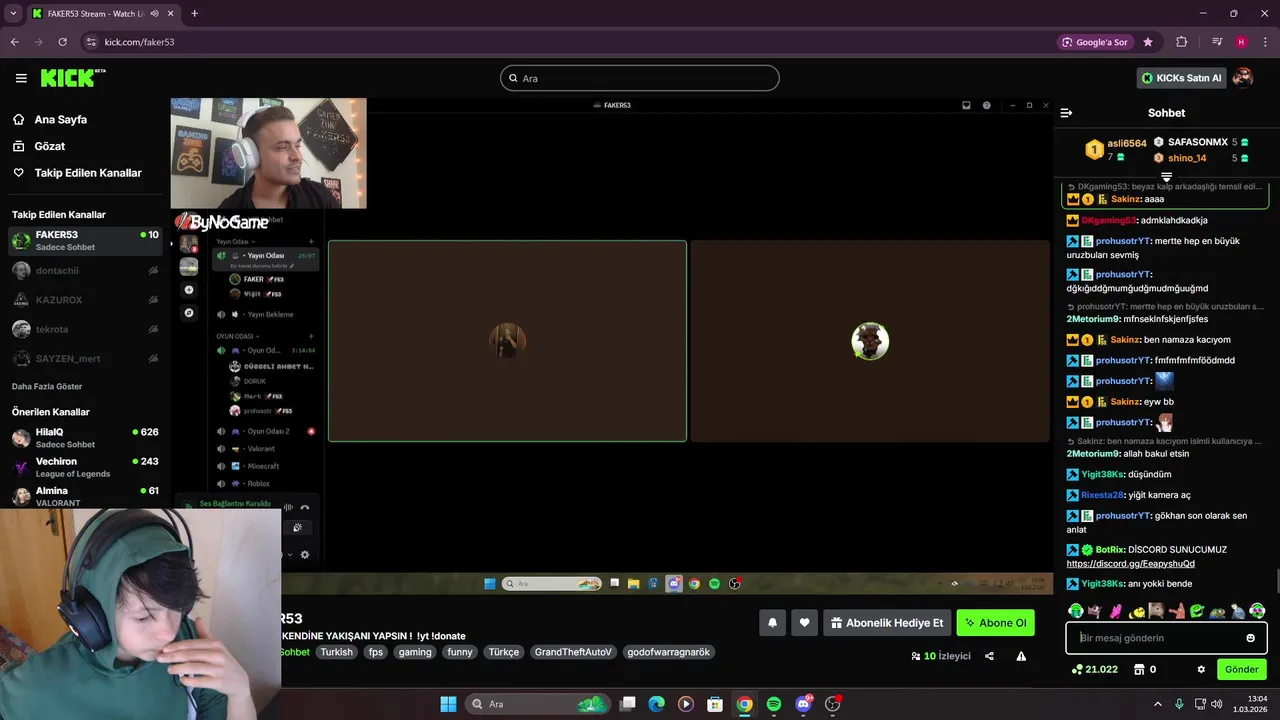Screen dimensions: 1280x720
Task: Open Vechiron recommended channel
Action: coord(85,467)
